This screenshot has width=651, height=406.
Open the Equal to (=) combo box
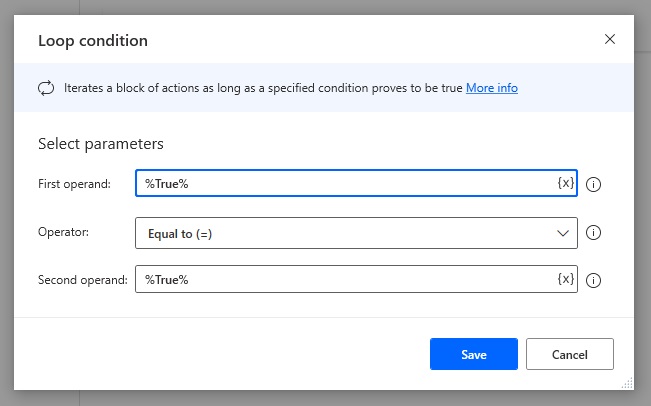(356, 233)
